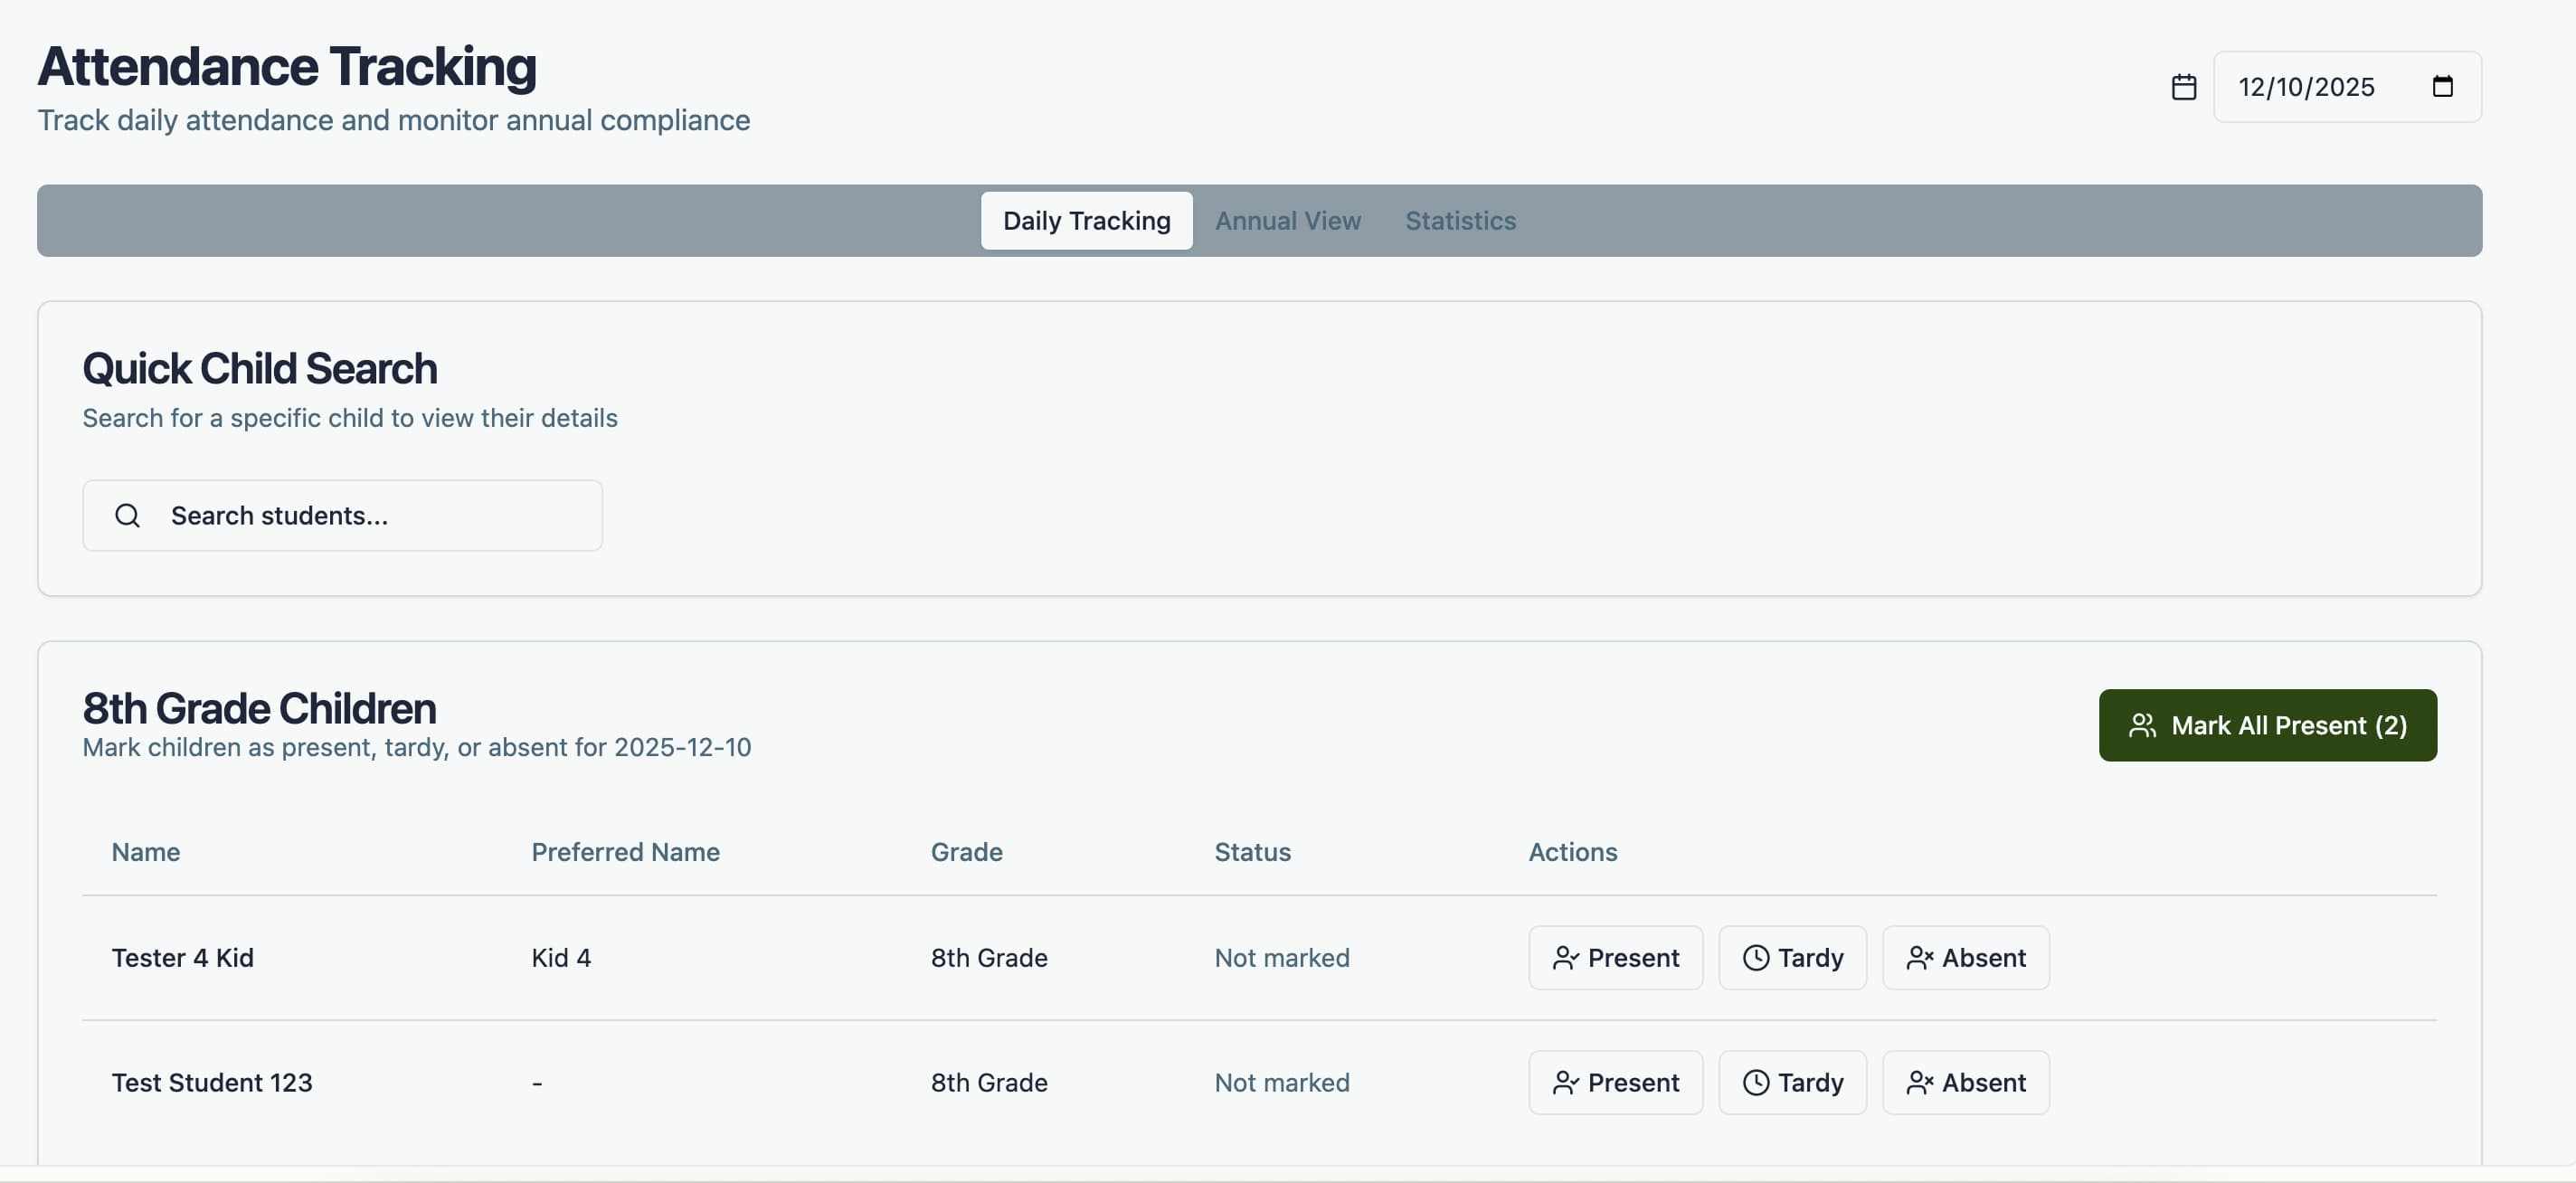Click the calendar icon left of the date field
Image resolution: width=2576 pixels, height=1183 pixels.
pyautogui.click(x=2184, y=86)
